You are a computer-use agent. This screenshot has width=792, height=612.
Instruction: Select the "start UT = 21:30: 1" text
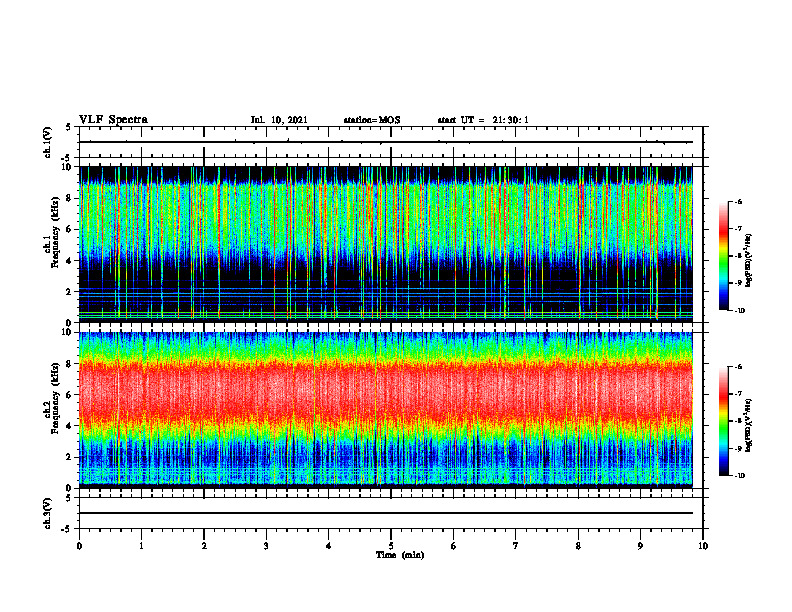coord(483,120)
